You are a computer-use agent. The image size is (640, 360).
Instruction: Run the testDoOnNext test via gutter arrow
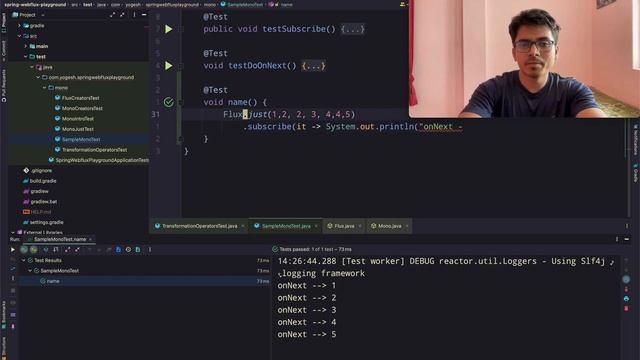click(x=169, y=66)
